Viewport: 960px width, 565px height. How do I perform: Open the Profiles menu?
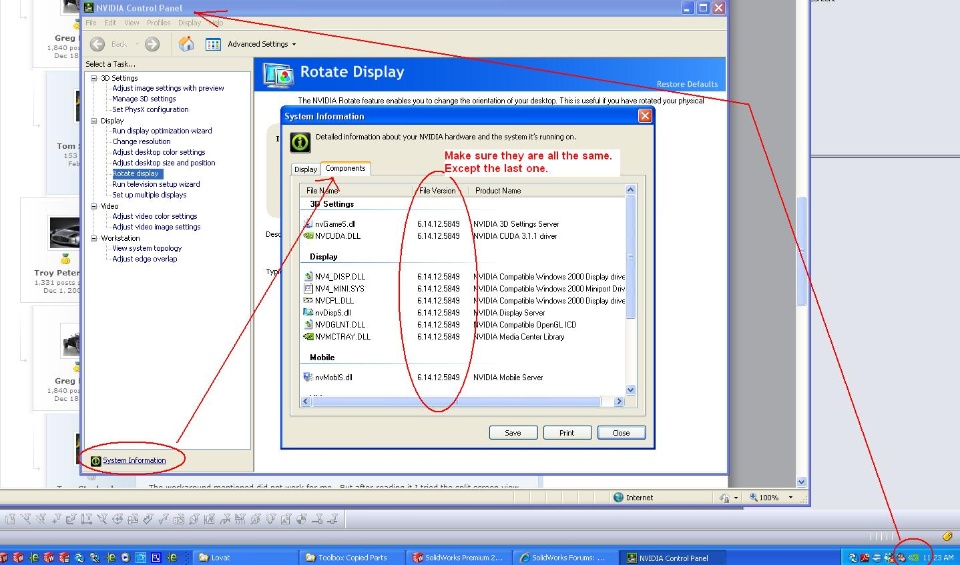tap(158, 23)
